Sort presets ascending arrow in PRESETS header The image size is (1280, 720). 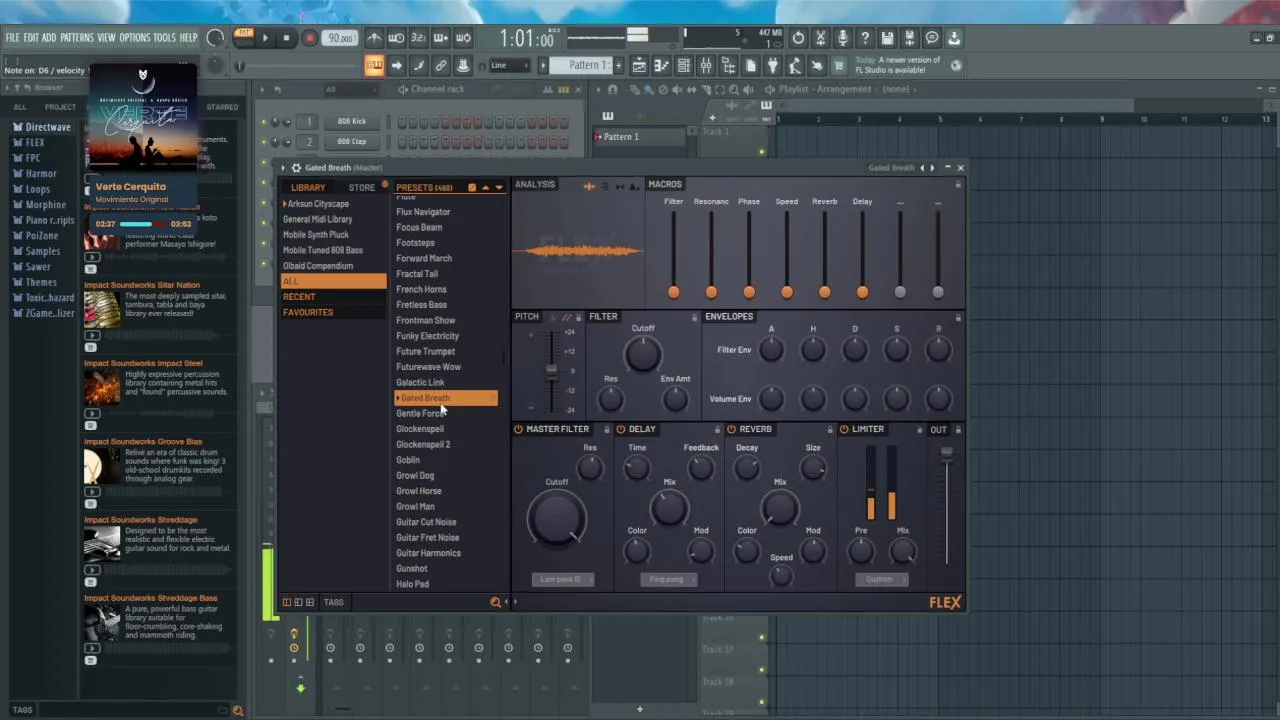pos(485,187)
